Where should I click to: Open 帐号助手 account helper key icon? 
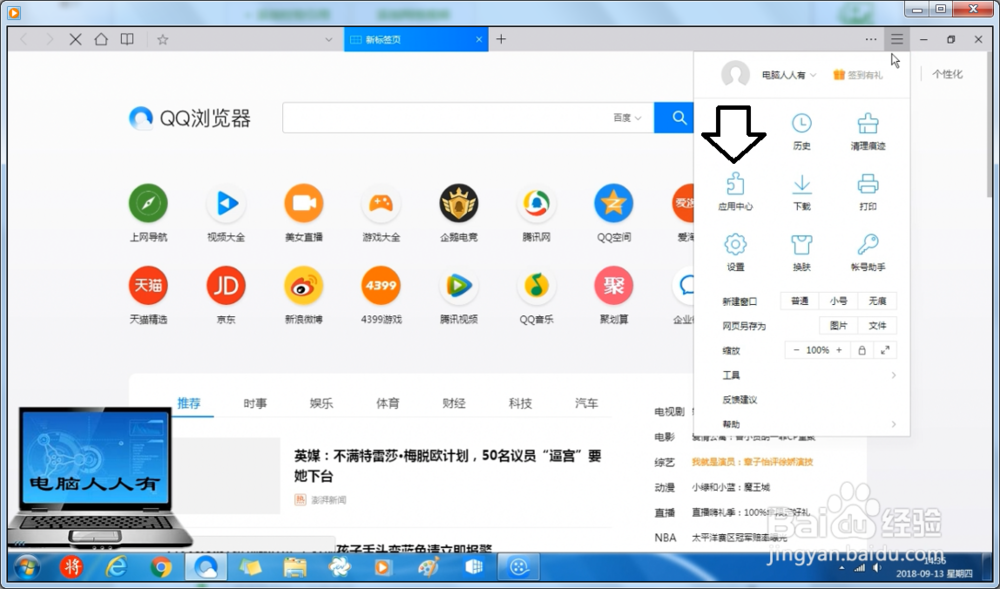tap(868, 252)
